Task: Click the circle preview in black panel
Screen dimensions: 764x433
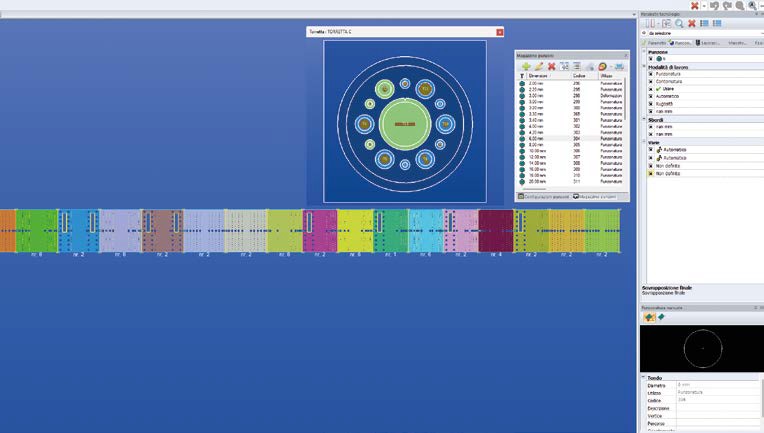Action: 703,348
